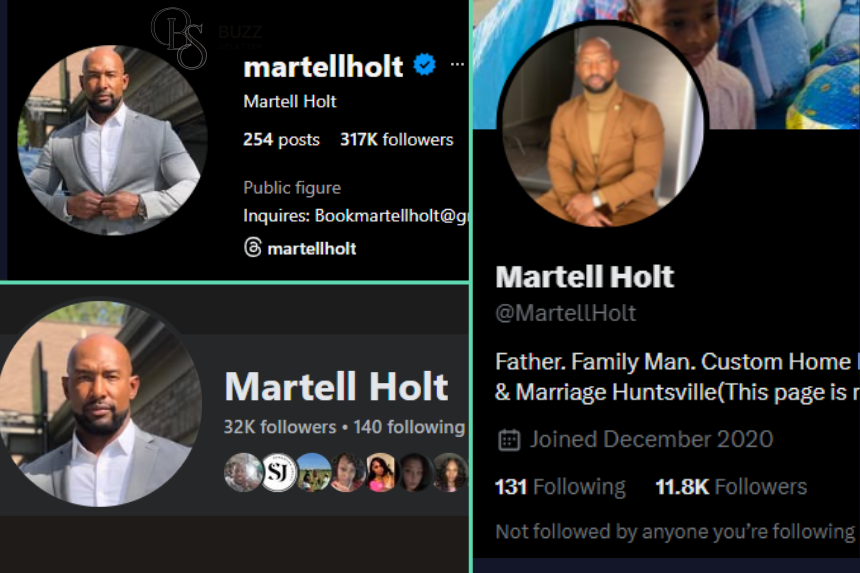Click the blue verified badge beside martellholt
The height and width of the screenshot is (573, 860).
click(424, 66)
